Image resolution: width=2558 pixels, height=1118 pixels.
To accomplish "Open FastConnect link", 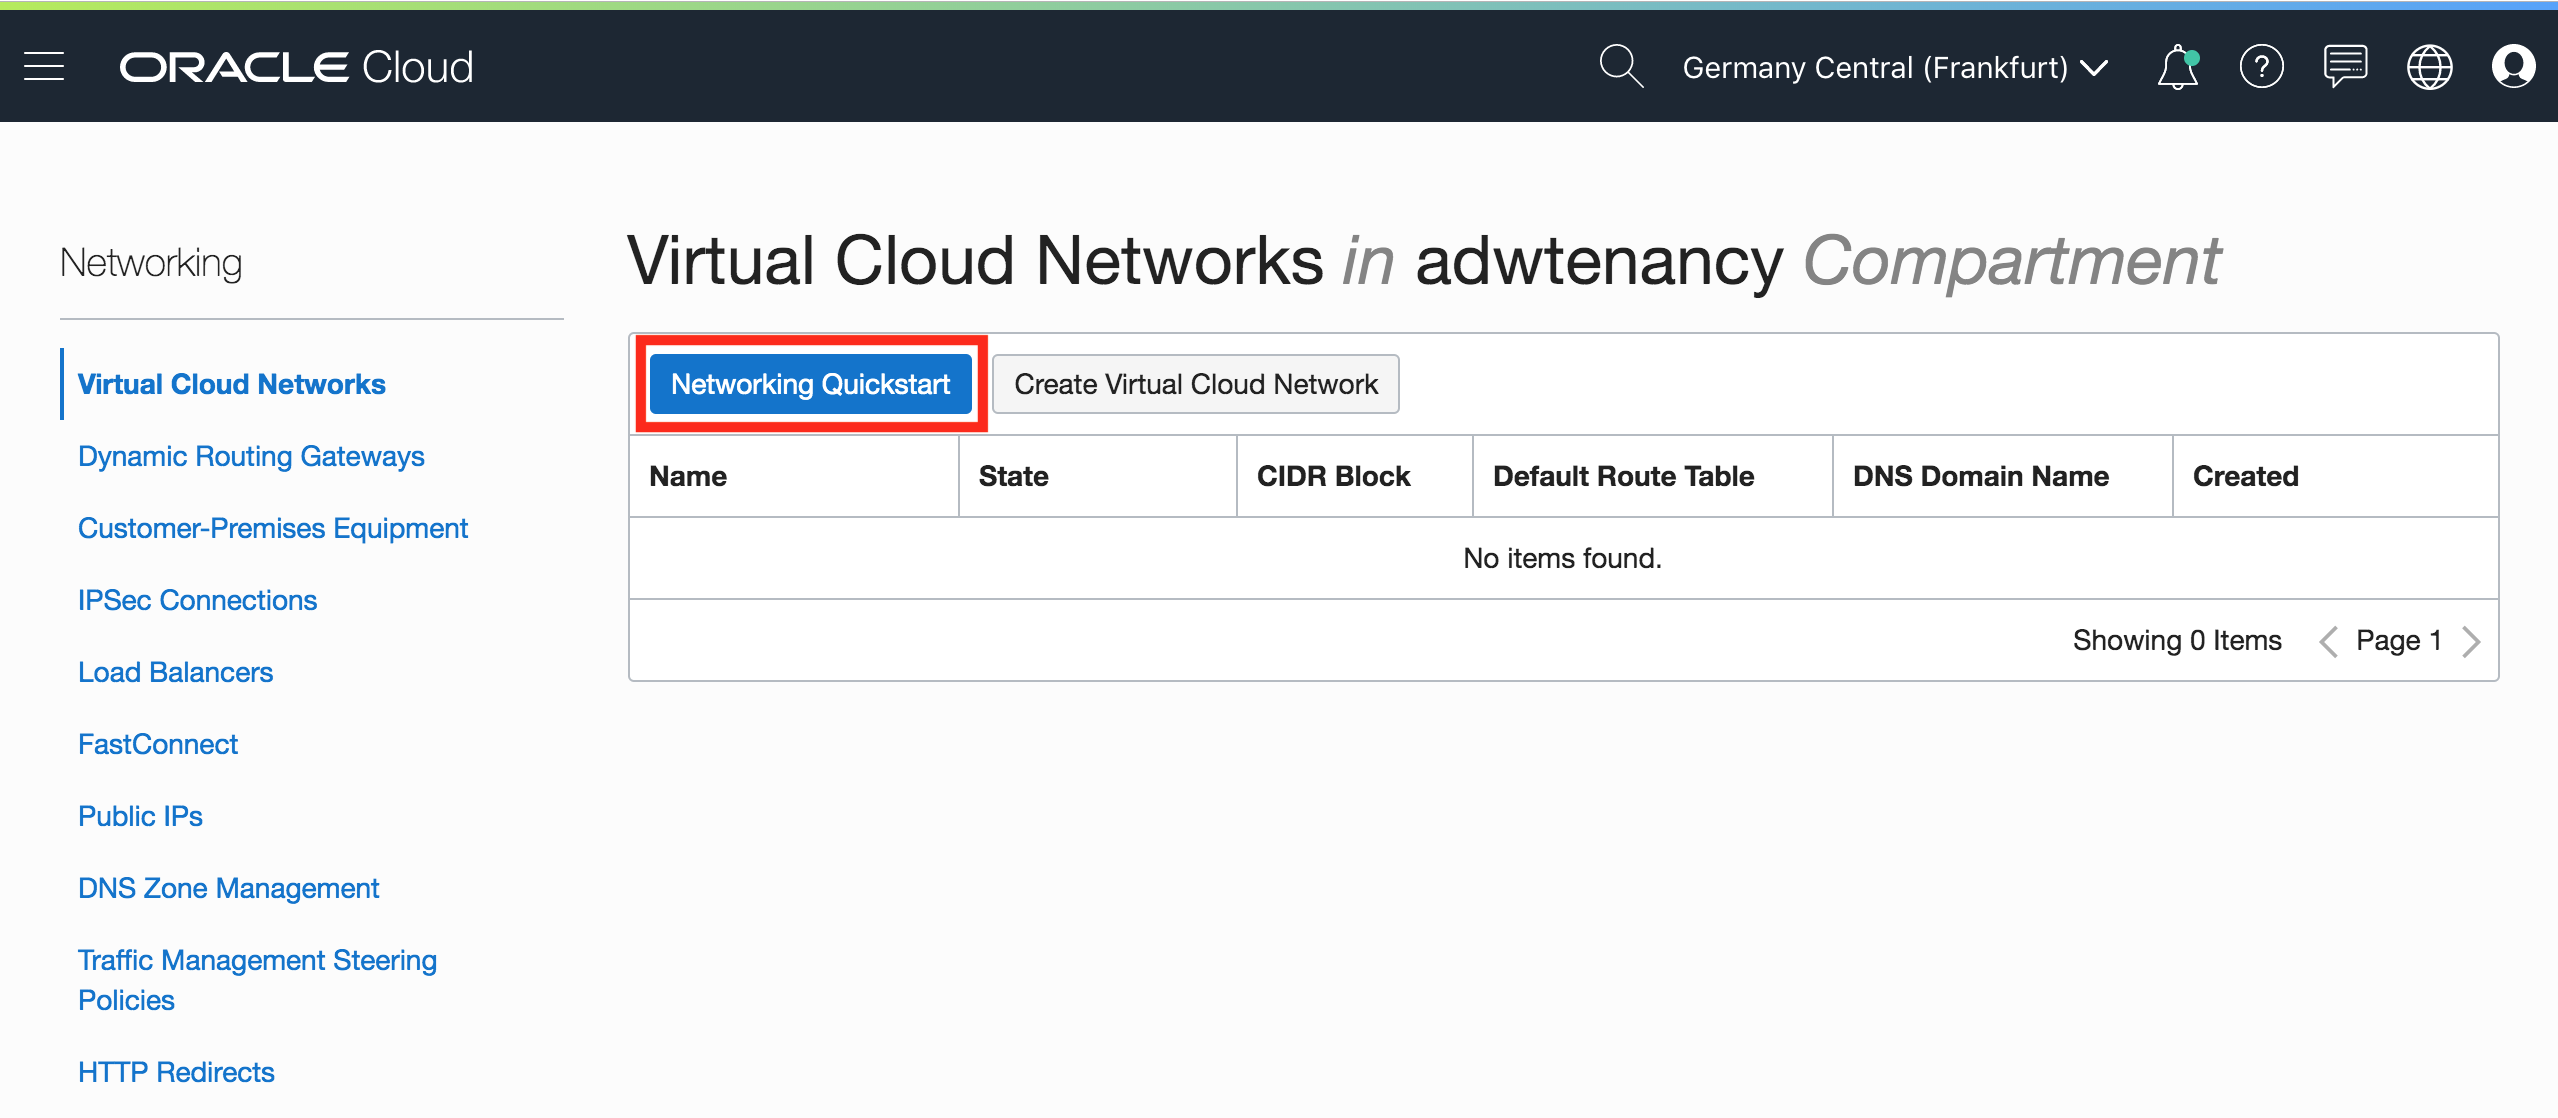I will click(158, 744).
